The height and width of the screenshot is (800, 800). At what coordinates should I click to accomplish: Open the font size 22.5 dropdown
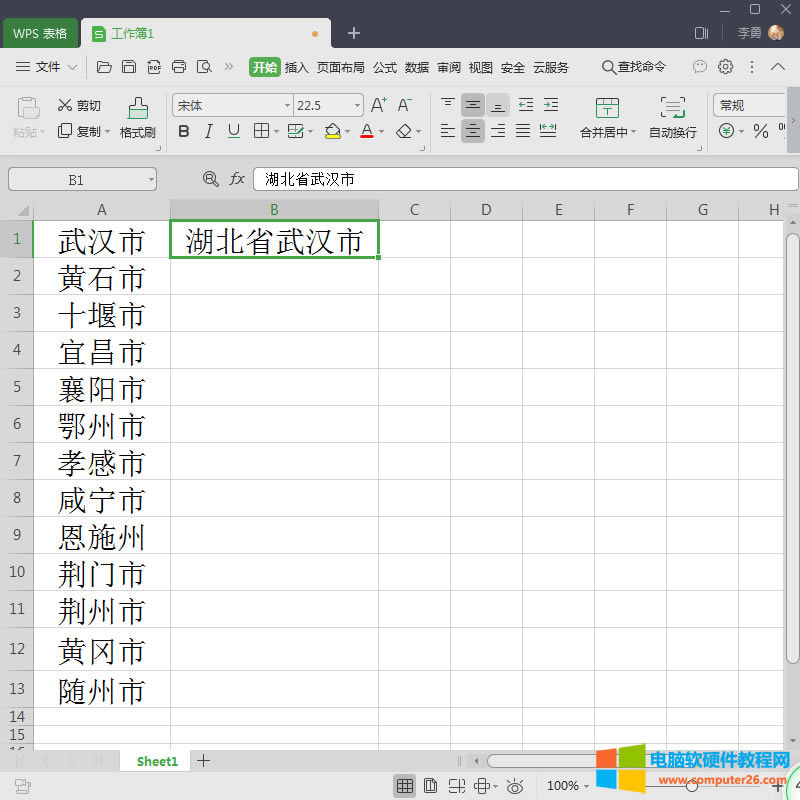357,105
